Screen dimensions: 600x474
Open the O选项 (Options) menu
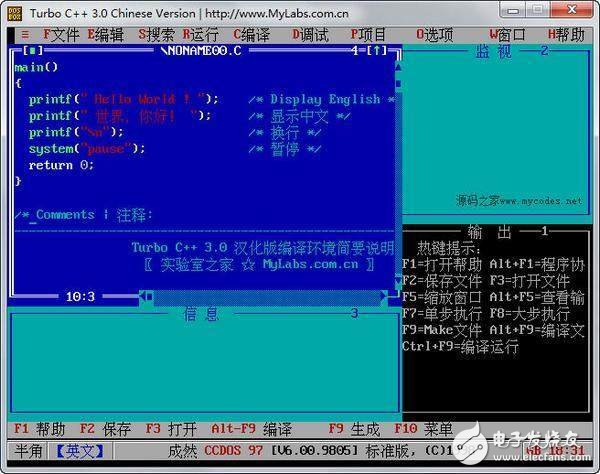pos(435,35)
